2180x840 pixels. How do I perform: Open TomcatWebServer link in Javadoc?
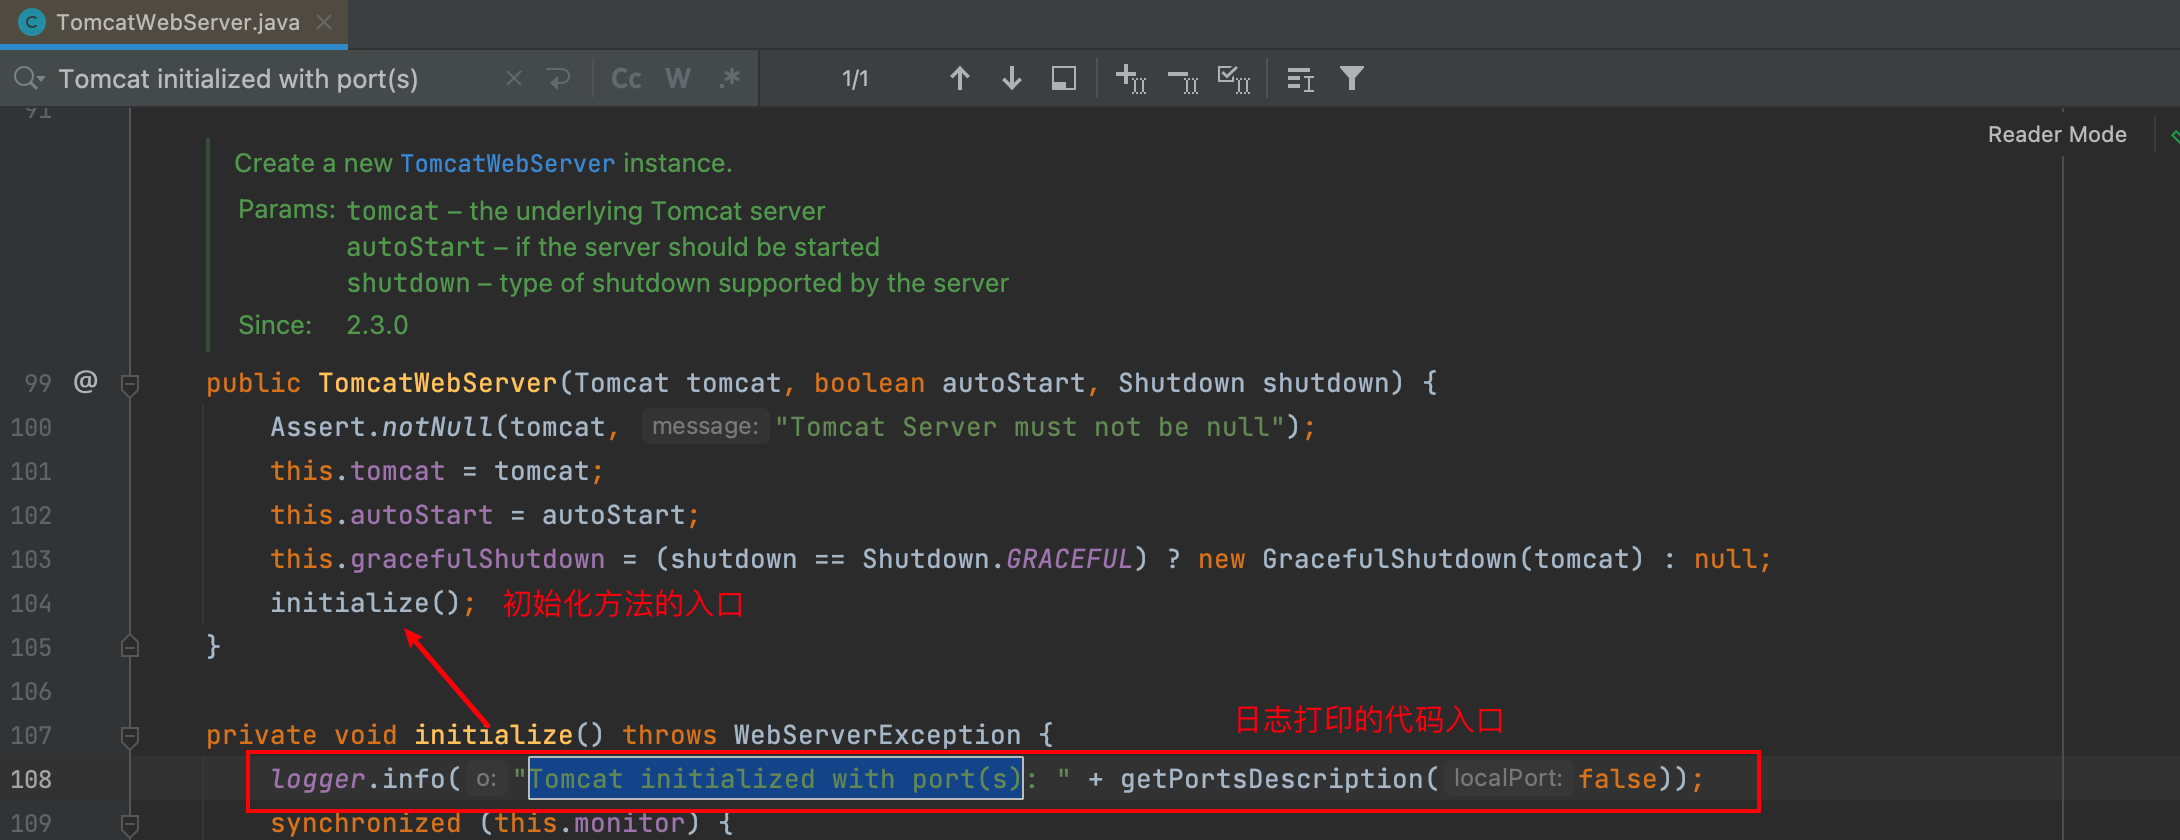[508, 163]
